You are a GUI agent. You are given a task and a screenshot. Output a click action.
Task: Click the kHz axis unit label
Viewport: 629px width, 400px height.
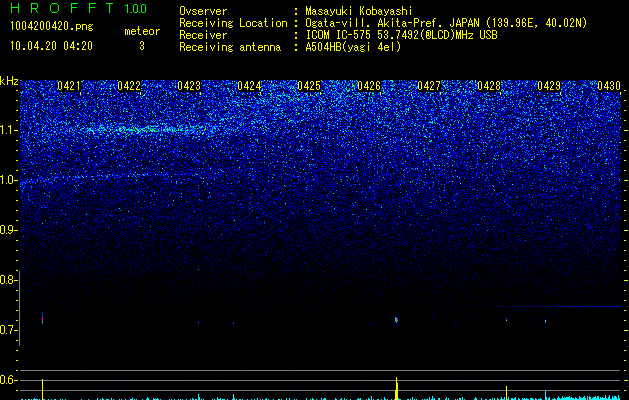pos(9,81)
